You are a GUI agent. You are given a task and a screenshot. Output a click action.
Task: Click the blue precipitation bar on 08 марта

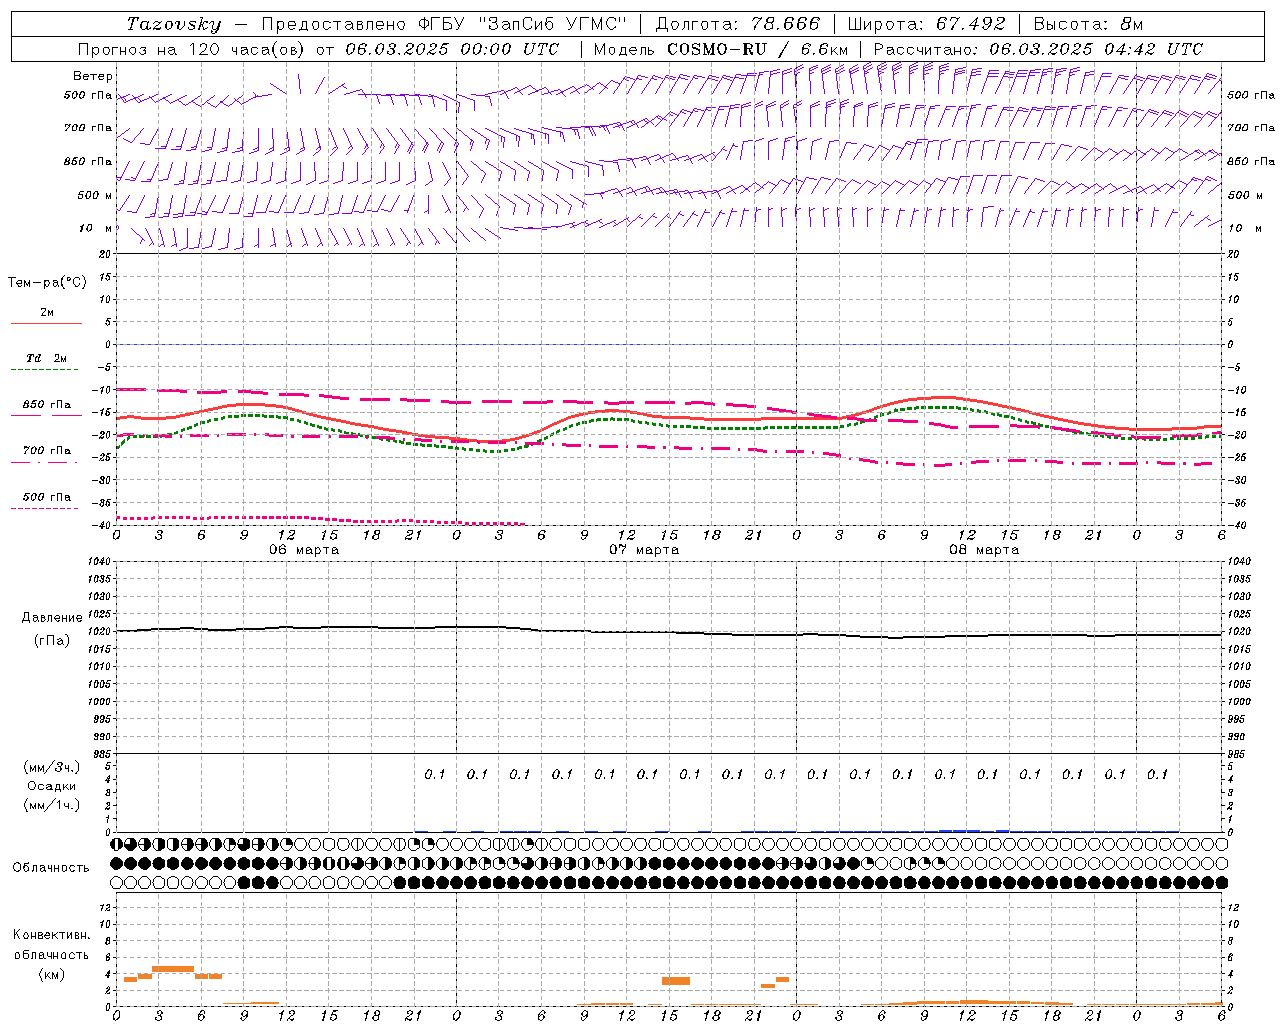(x=959, y=830)
